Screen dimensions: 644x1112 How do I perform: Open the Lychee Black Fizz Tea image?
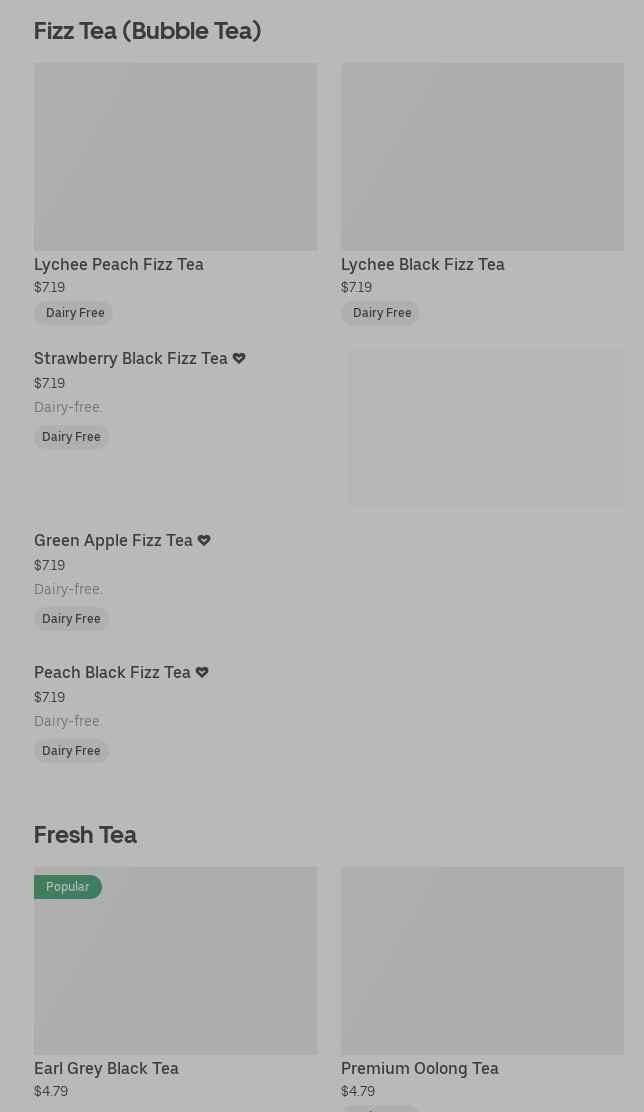pos(482,157)
